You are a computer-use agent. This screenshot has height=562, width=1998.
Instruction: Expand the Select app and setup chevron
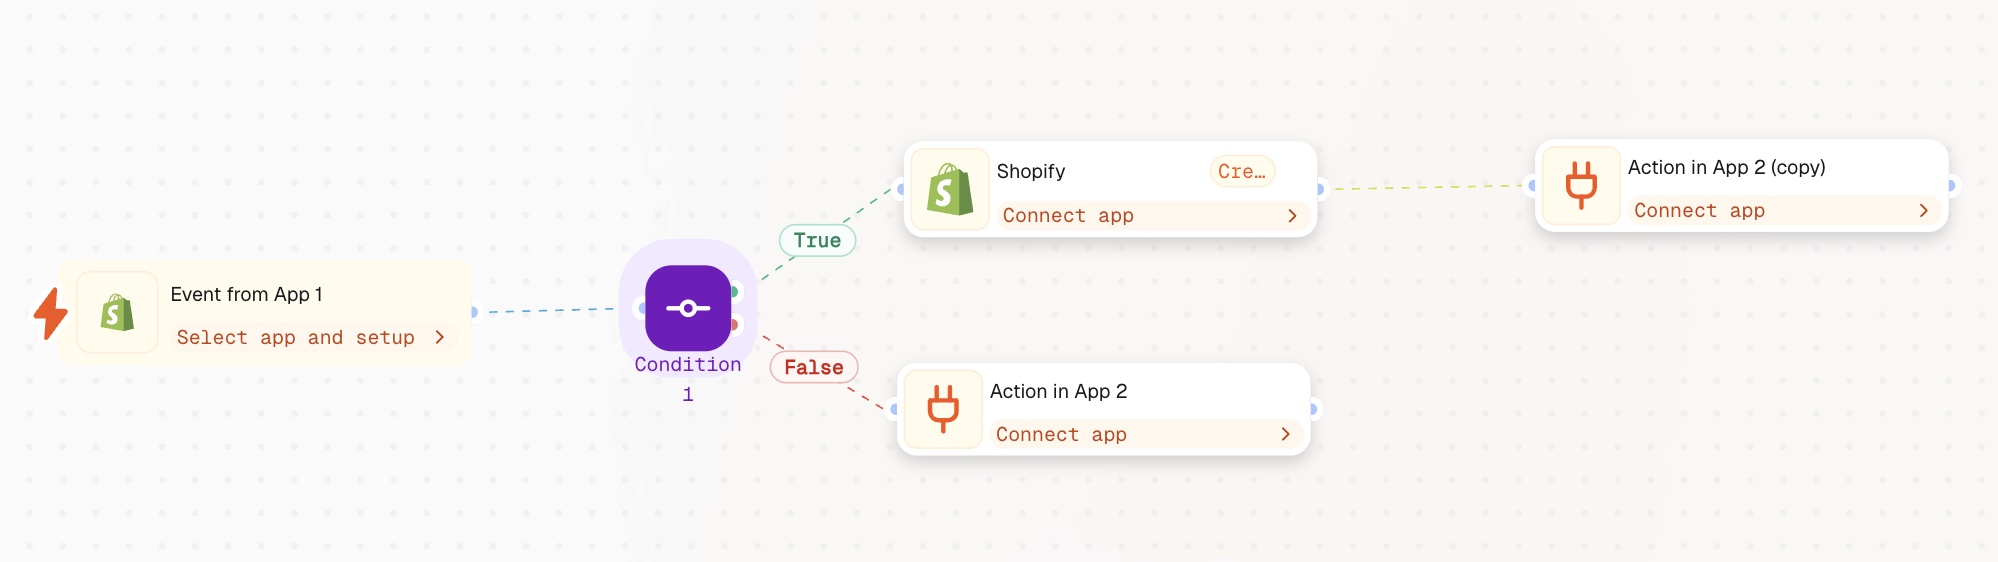439,337
